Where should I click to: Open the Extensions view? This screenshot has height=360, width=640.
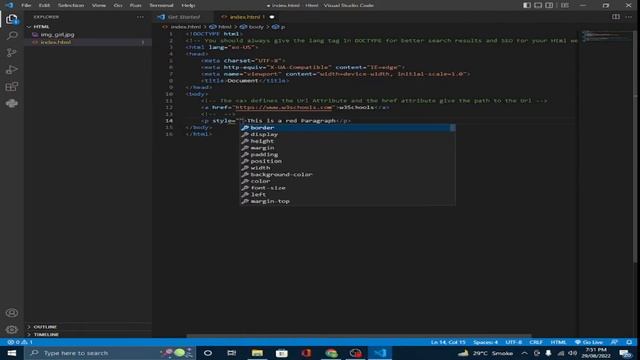pos(12,87)
